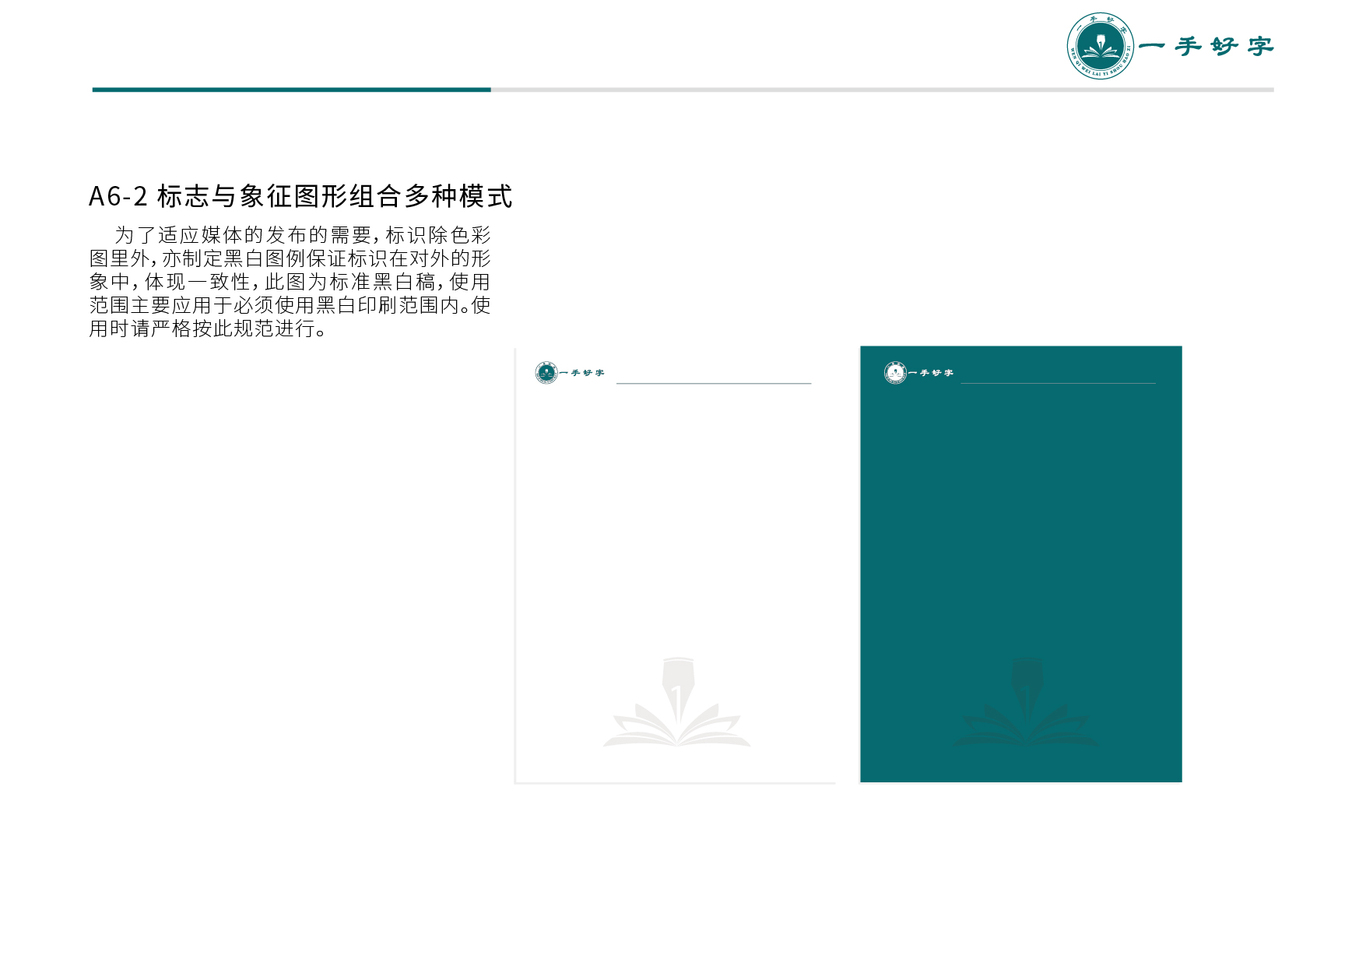Click the small logo on the white page
The width and height of the screenshot is (1366, 966).
click(546, 373)
